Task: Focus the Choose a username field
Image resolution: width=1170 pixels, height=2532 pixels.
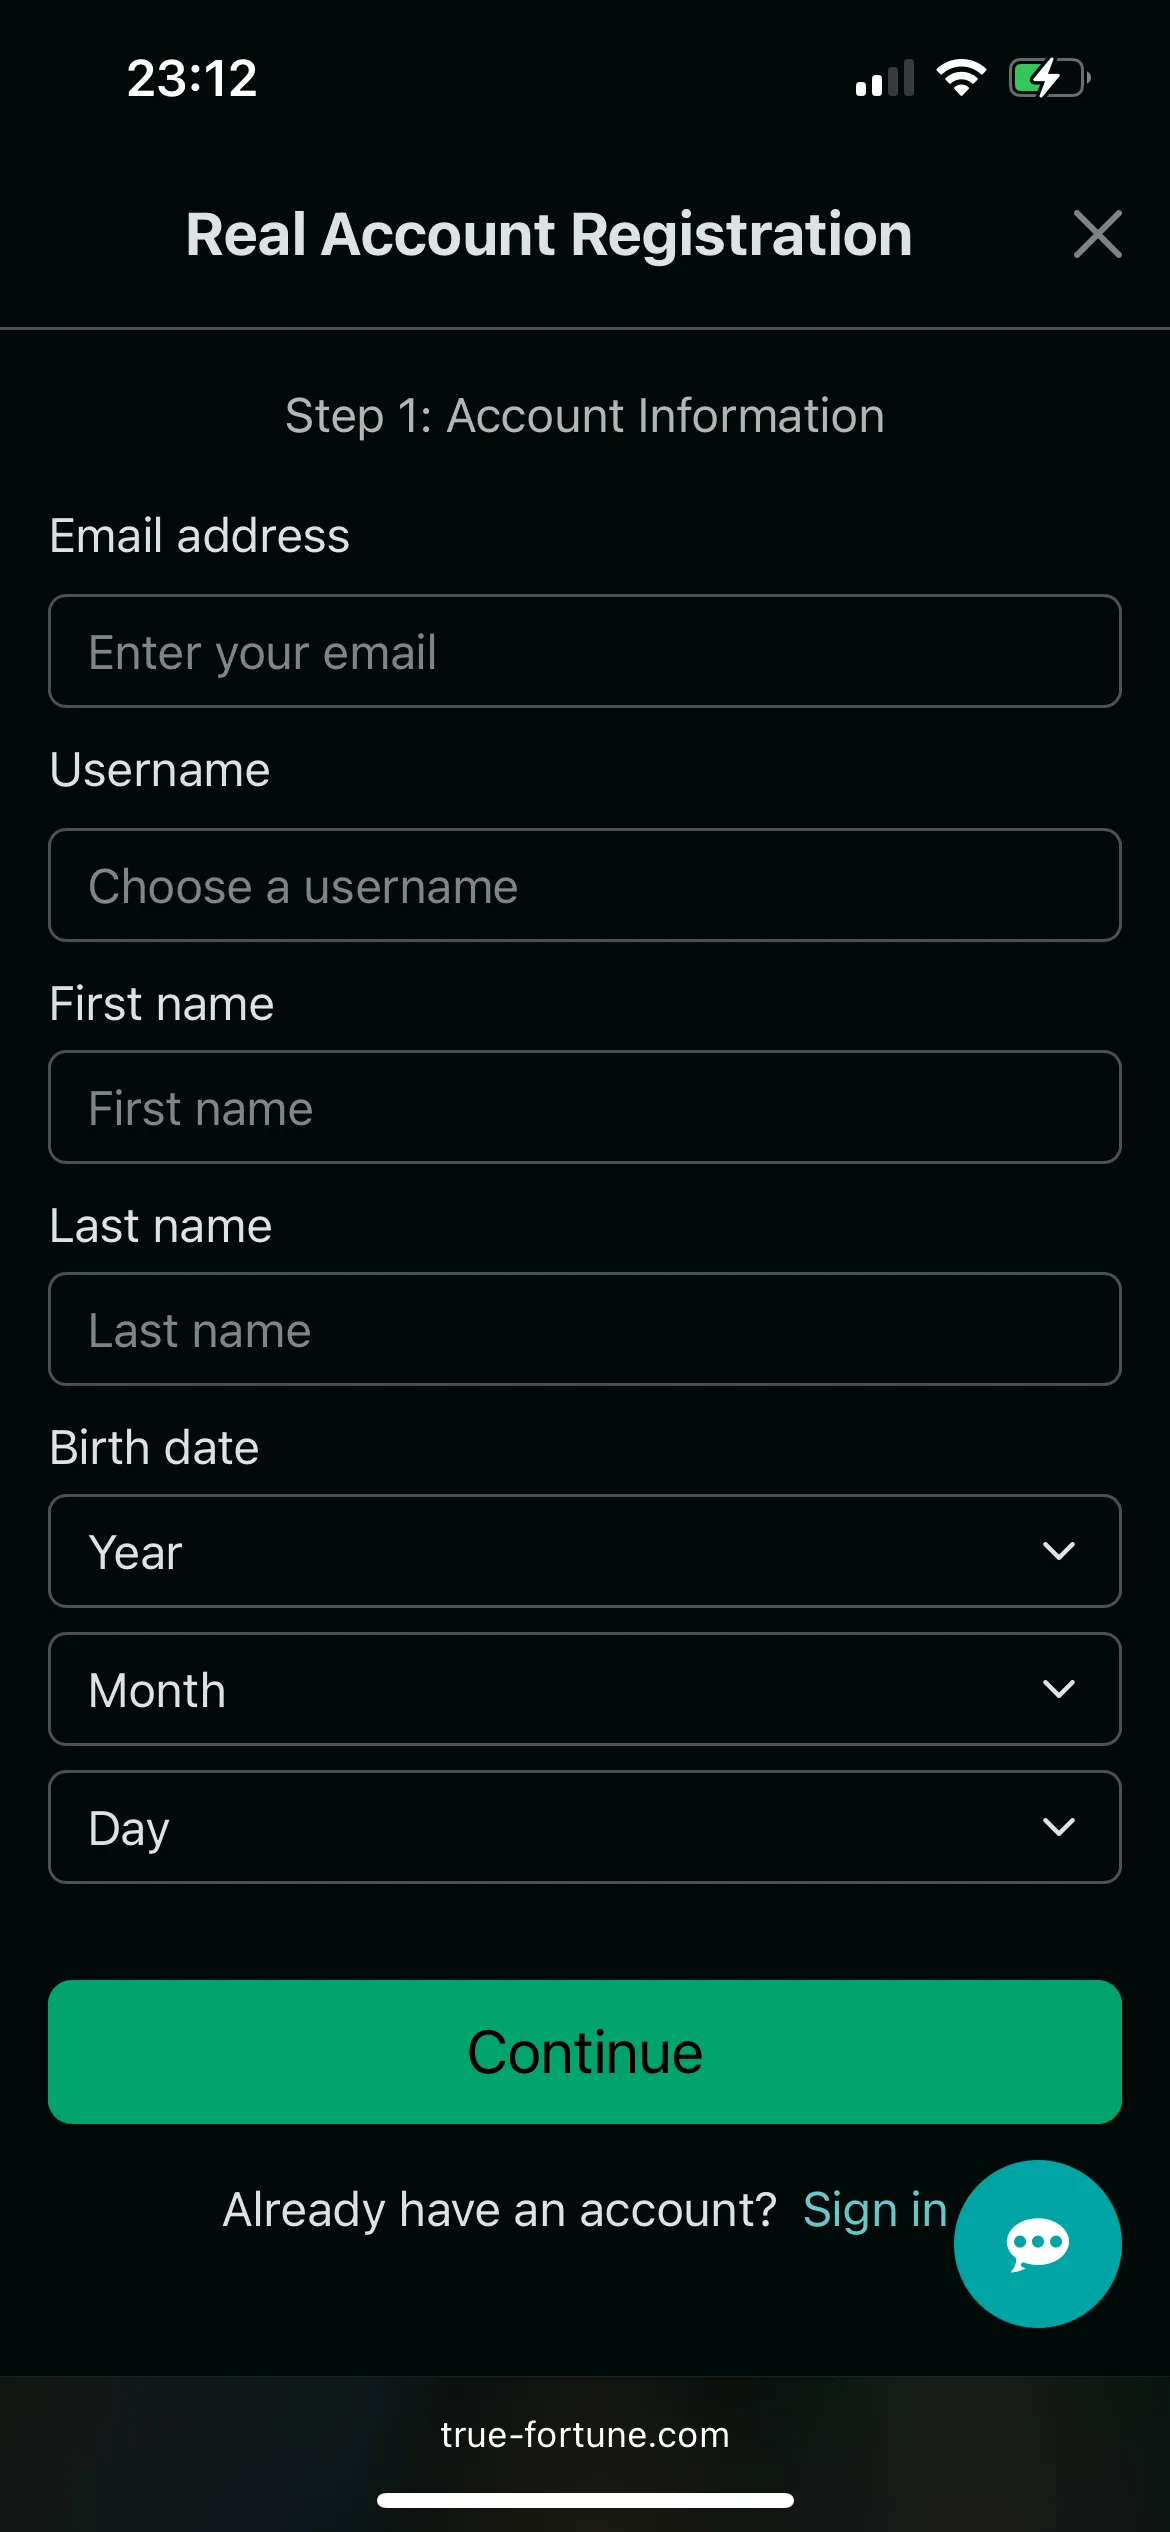Action: pyautogui.click(x=584, y=885)
